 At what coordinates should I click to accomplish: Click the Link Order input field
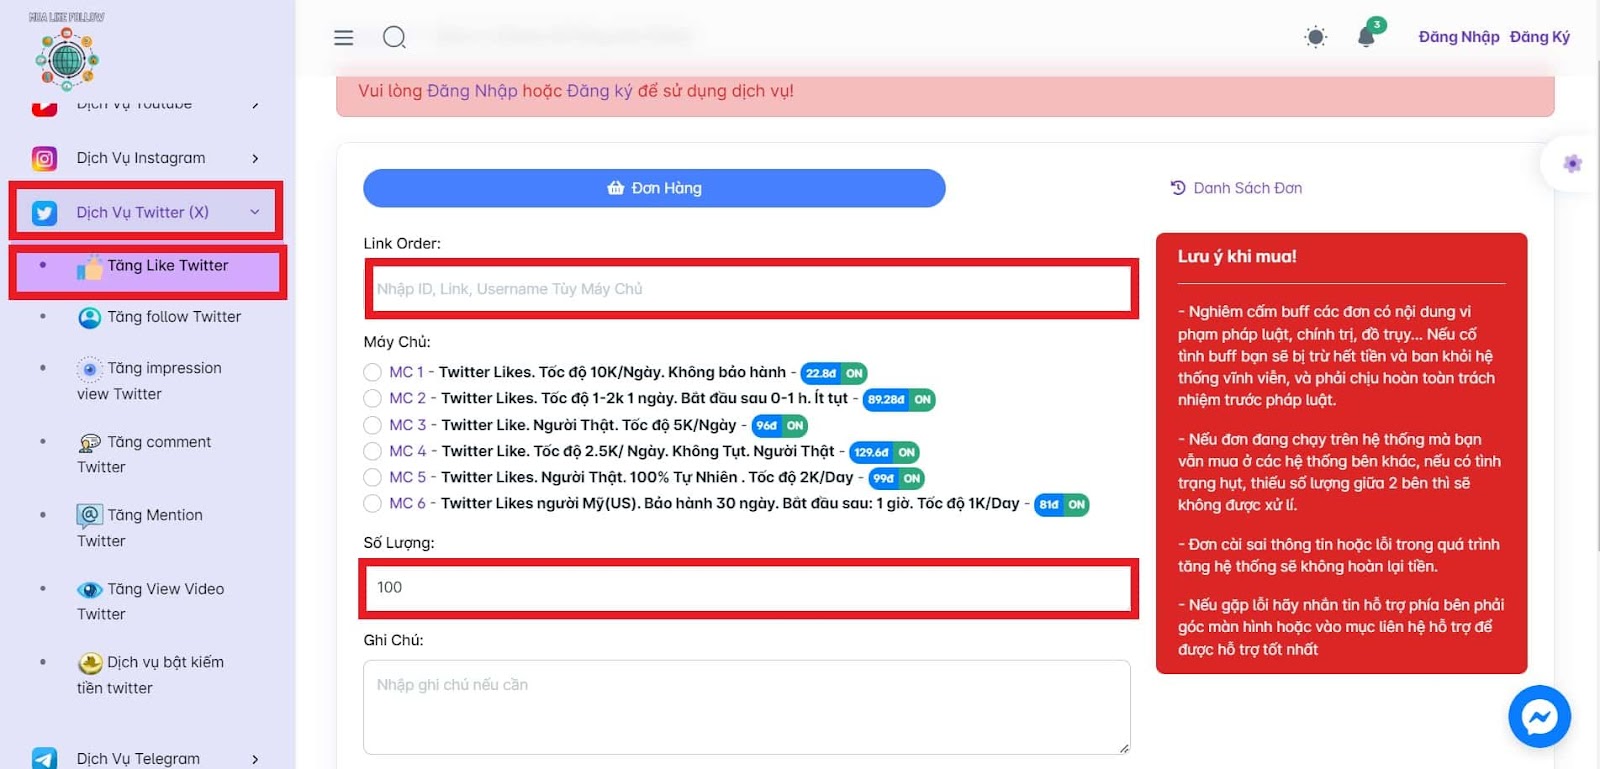point(751,289)
